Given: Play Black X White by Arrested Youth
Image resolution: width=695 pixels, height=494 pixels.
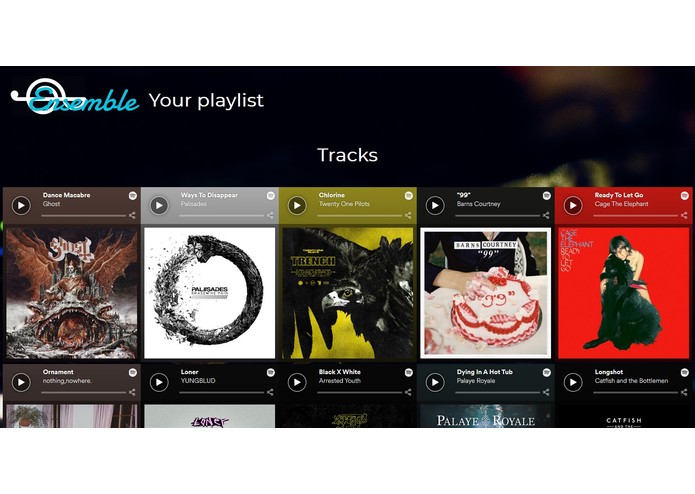Looking at the screenshot, I should coord(297,382).
